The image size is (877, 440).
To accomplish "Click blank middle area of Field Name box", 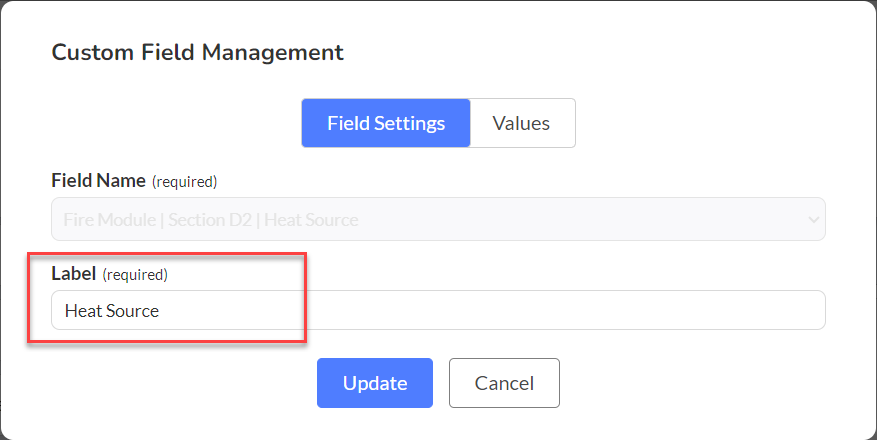I will [582, 219].
